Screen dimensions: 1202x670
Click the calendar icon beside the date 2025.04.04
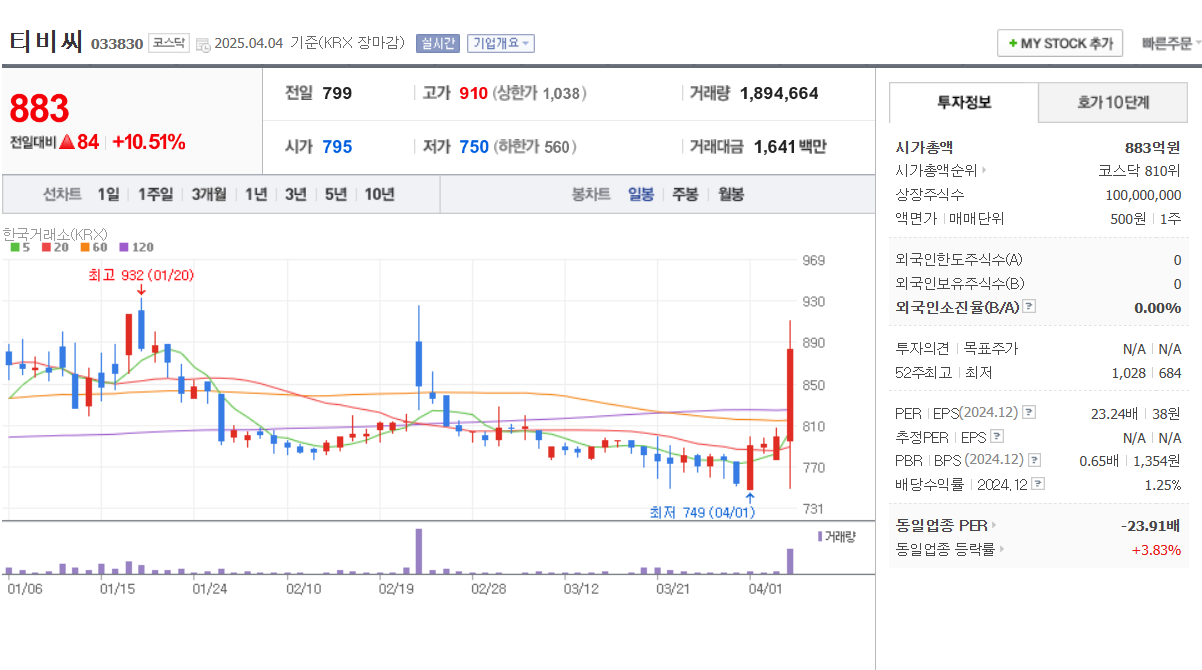(x=203, y=44)
